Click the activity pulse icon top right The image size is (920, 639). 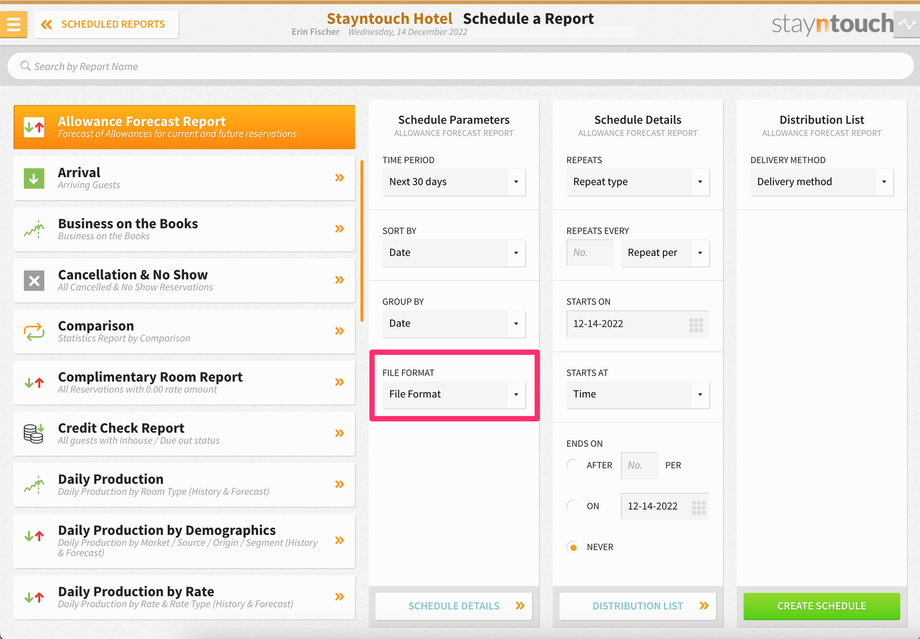907,25
